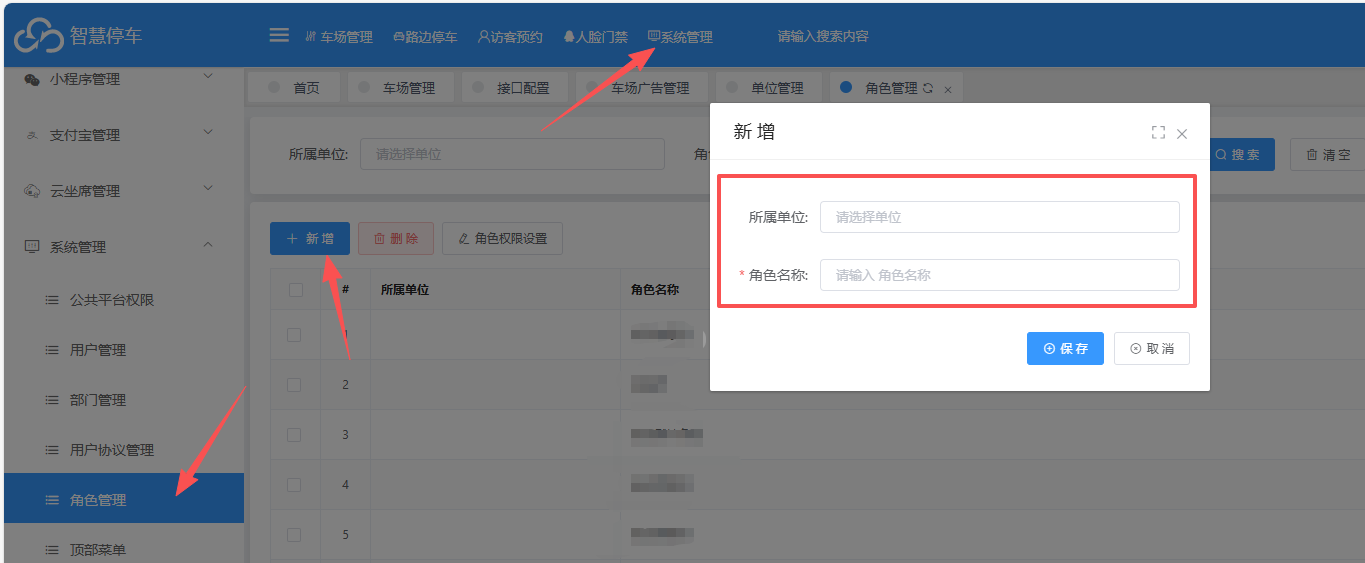Open 所属单位 filter dropdown on page
This screenshot has width=1365, height=563.
512,154
